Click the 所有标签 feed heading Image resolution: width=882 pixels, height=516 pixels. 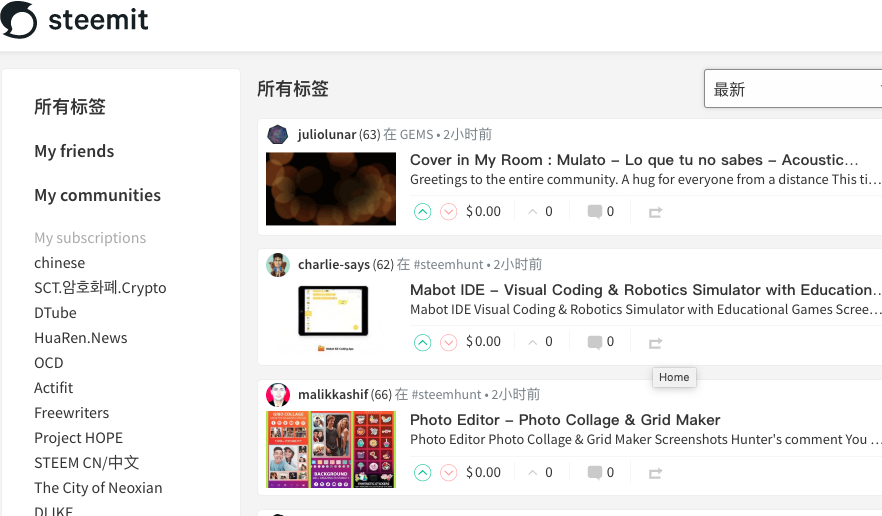[292, 88]
